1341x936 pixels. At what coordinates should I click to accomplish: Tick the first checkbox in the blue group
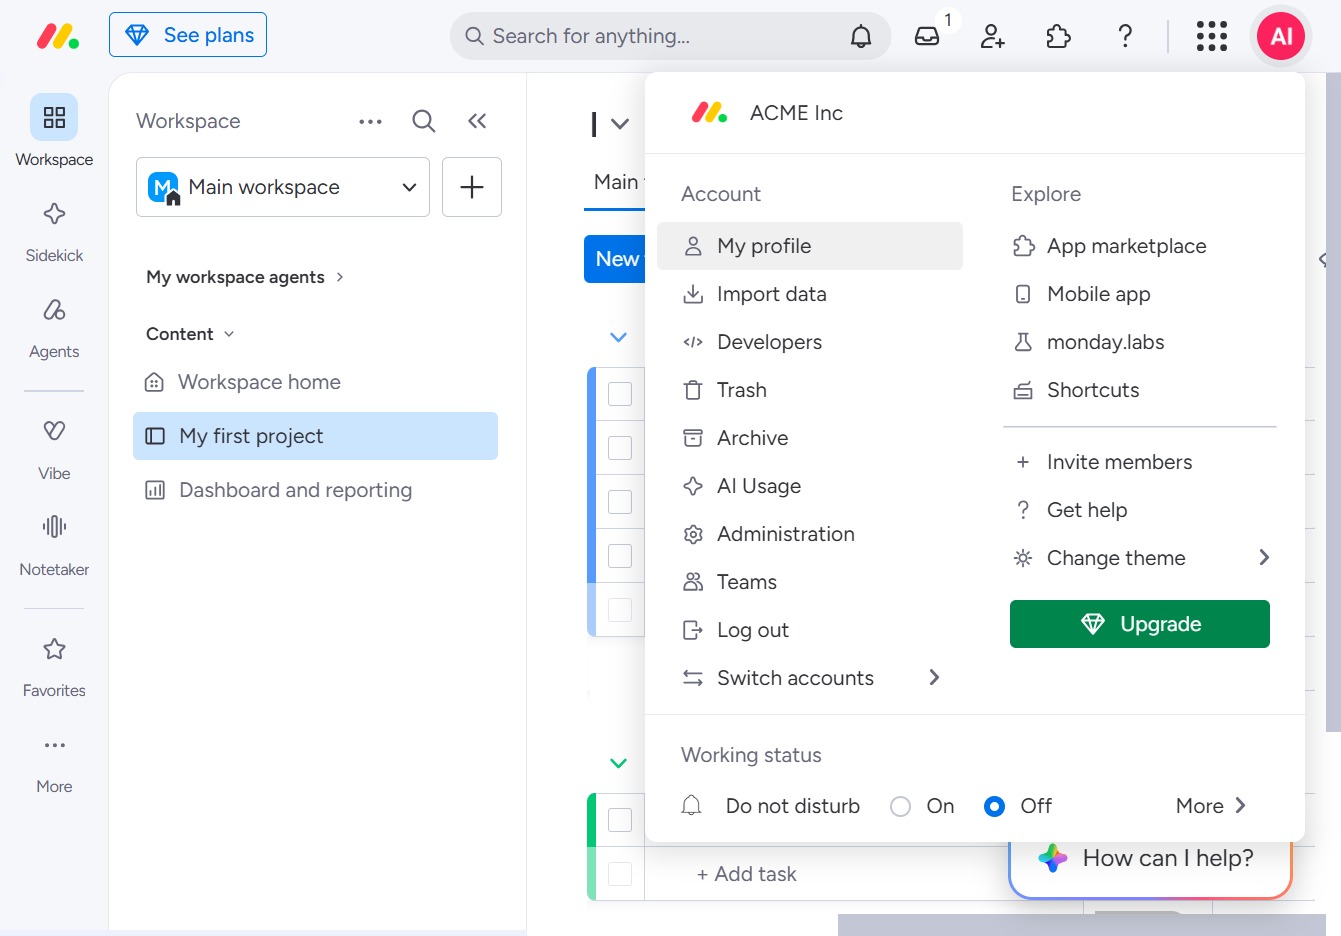(620, 394)
